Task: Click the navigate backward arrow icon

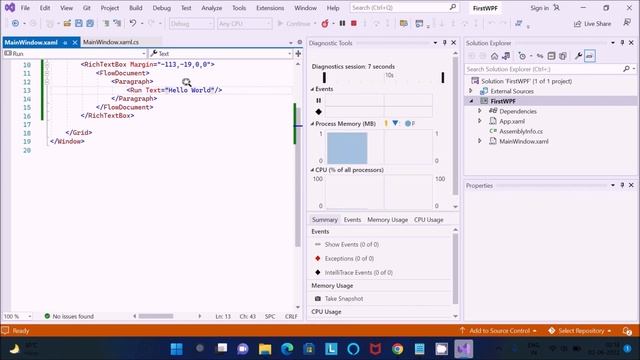Action: (15, 24)
